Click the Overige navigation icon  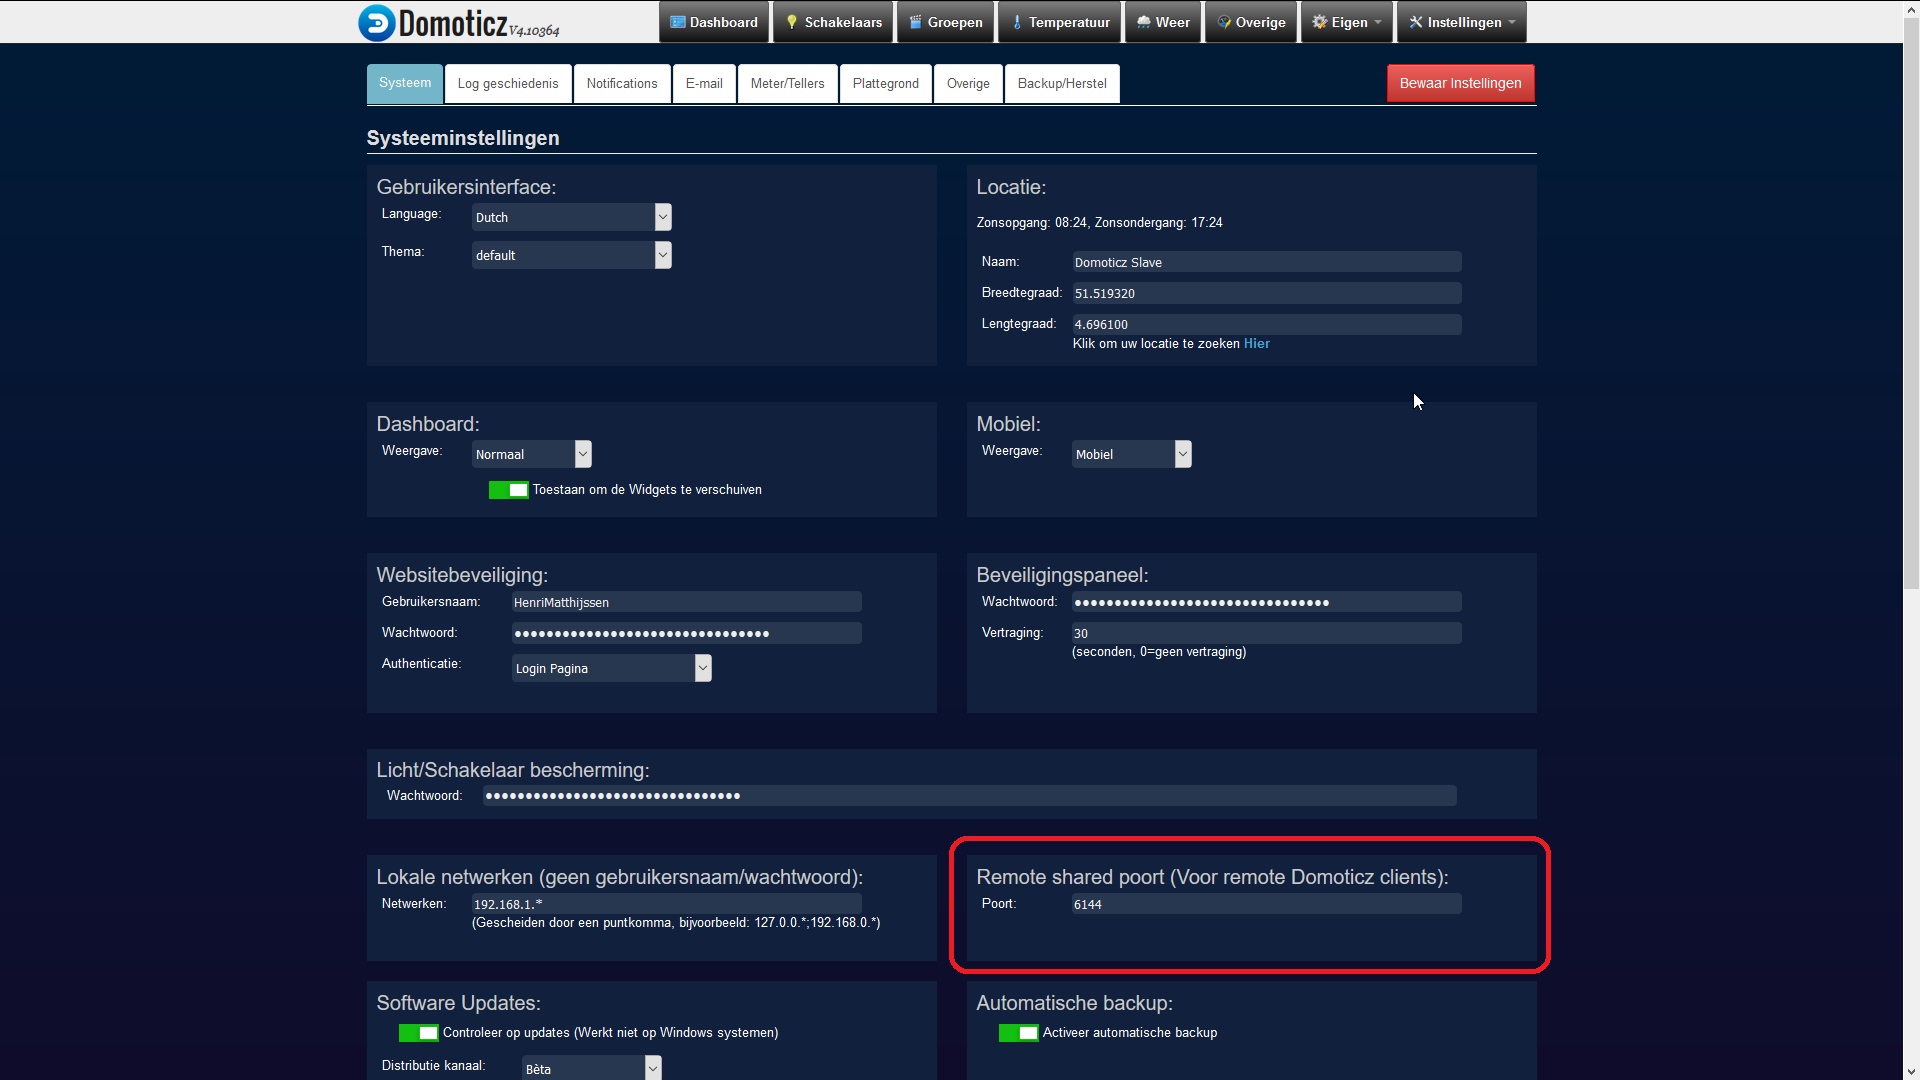point(1223,22)
